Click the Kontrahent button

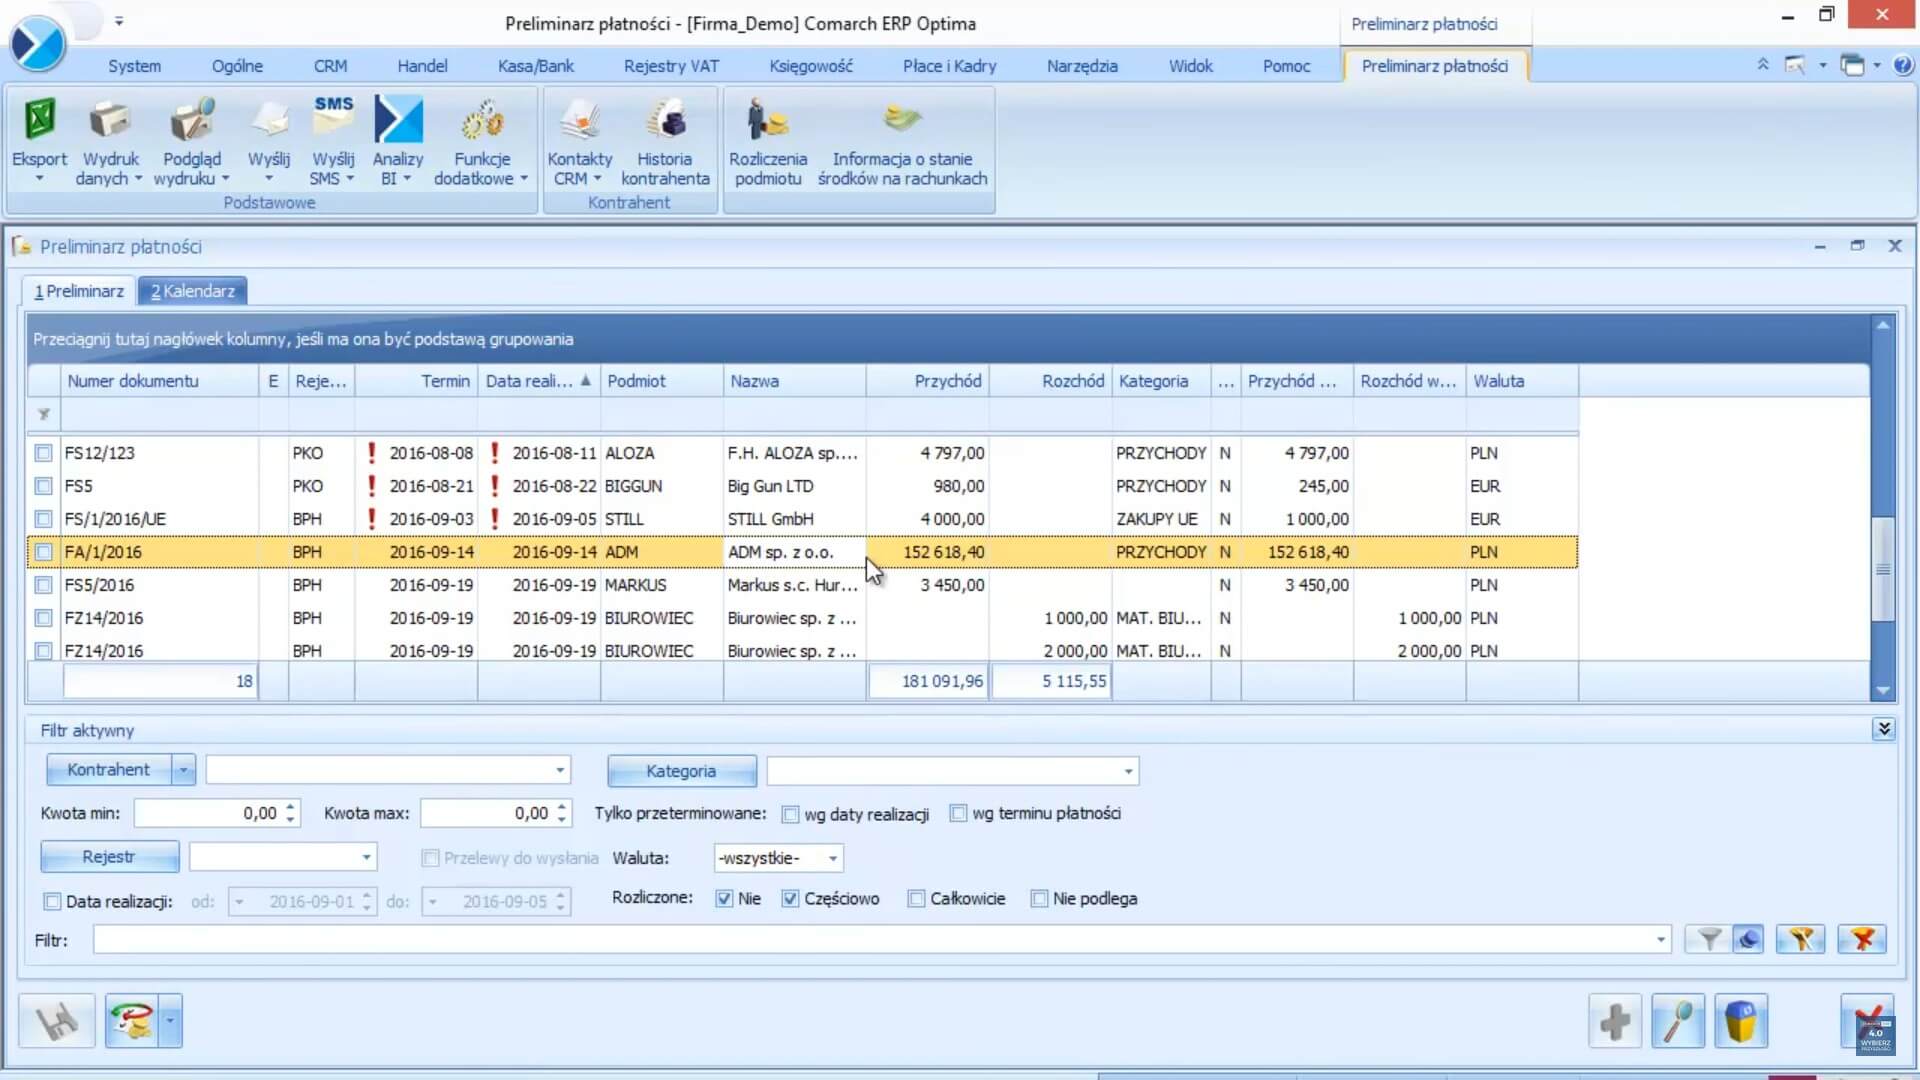(x=108, y=770)
